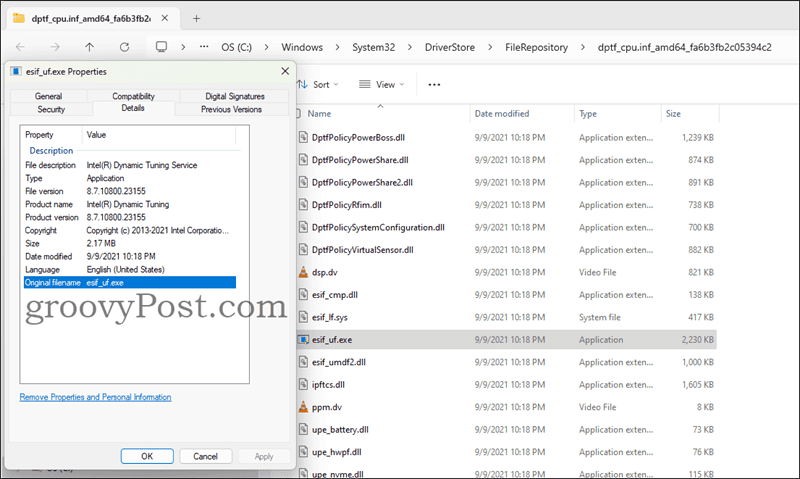Select the esif_umdf2.dll file name
Image resolution: width=800 pixels, height=479 pixels.
(339, 362)
